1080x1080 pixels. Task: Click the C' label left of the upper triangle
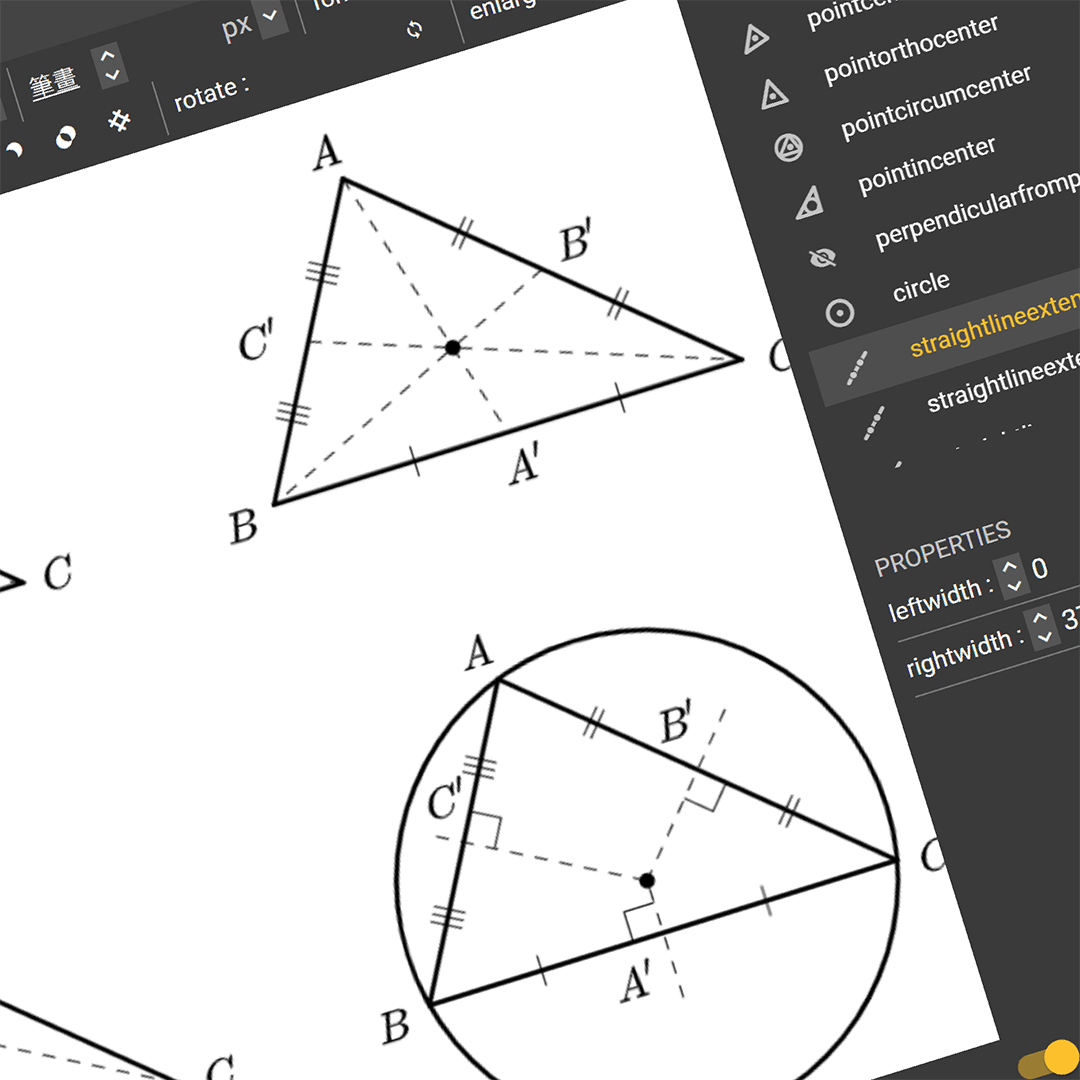click(256, 340)
